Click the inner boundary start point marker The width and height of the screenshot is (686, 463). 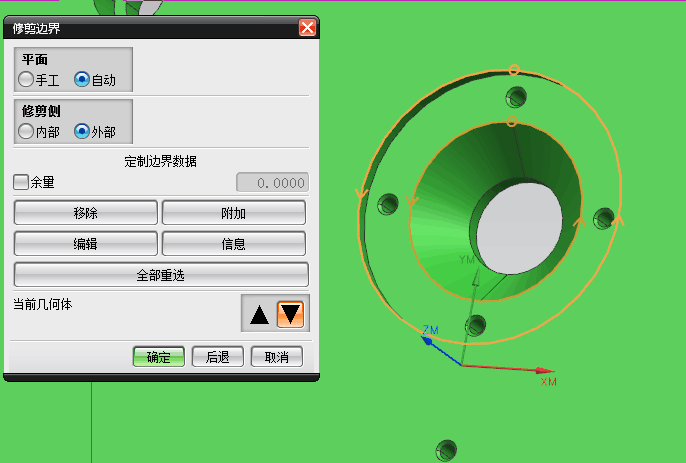[512, 121]
